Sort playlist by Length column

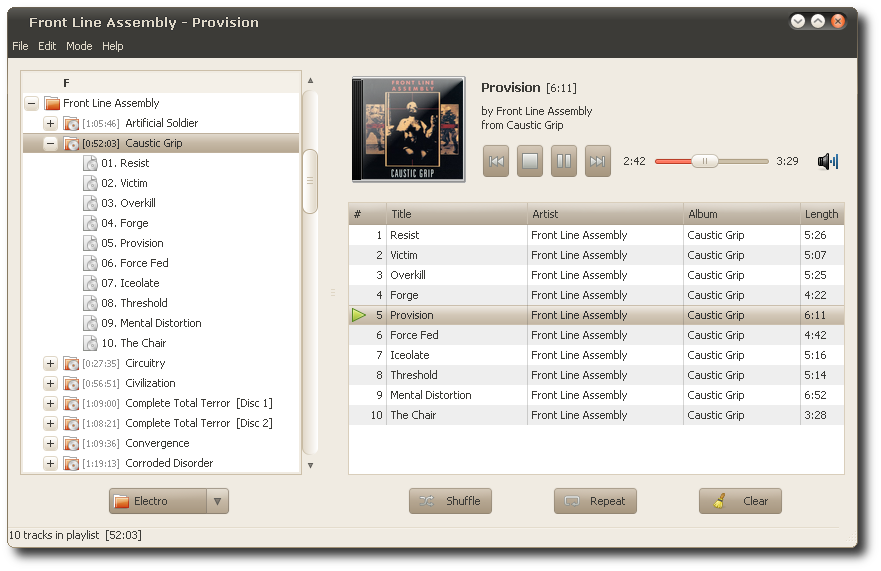(x=822, y=214)
